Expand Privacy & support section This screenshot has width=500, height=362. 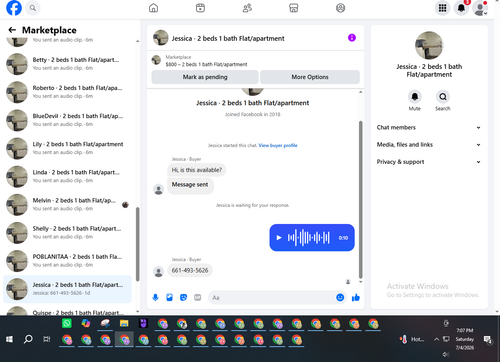click(429, 162)
